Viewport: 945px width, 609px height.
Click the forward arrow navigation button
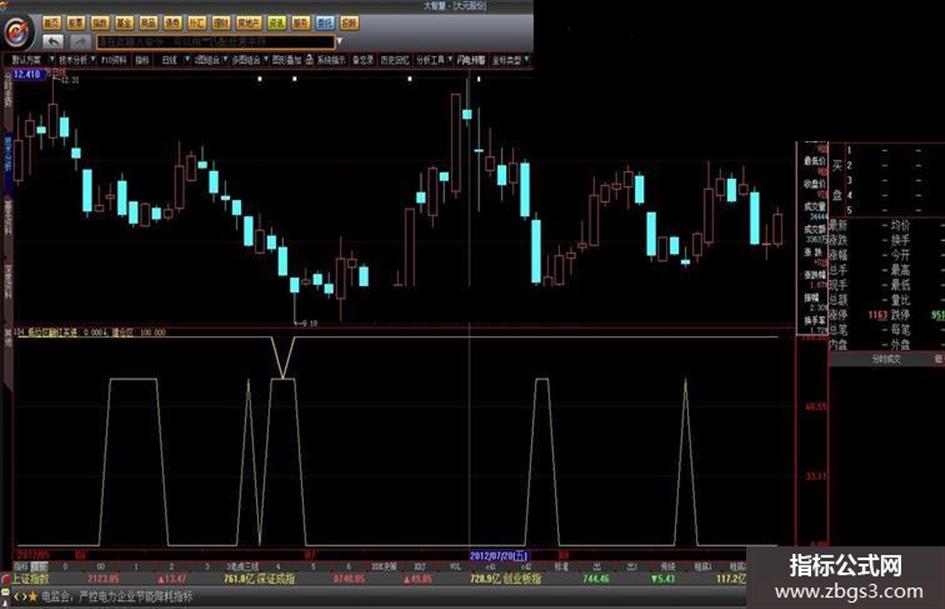coord(80,42)
